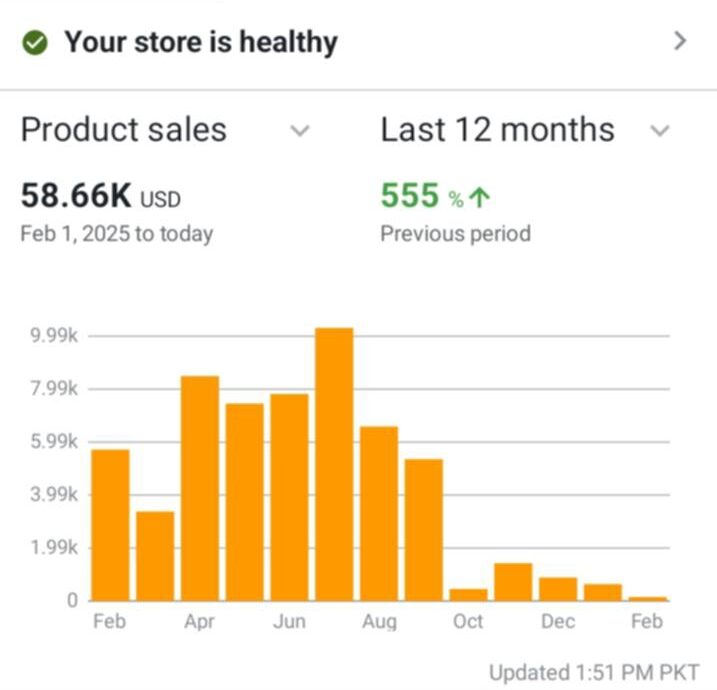Click the green upward trend arrow
The image size is (717, 690).
pyautogui.click(x=479, y=198)
